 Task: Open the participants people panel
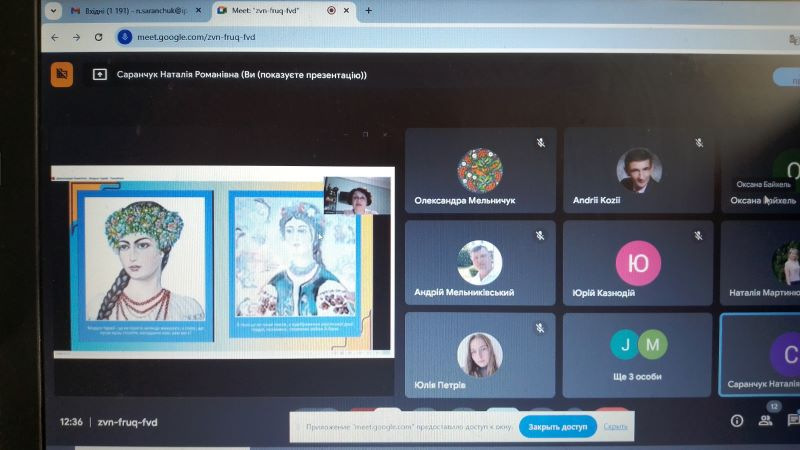coord(765,421)
